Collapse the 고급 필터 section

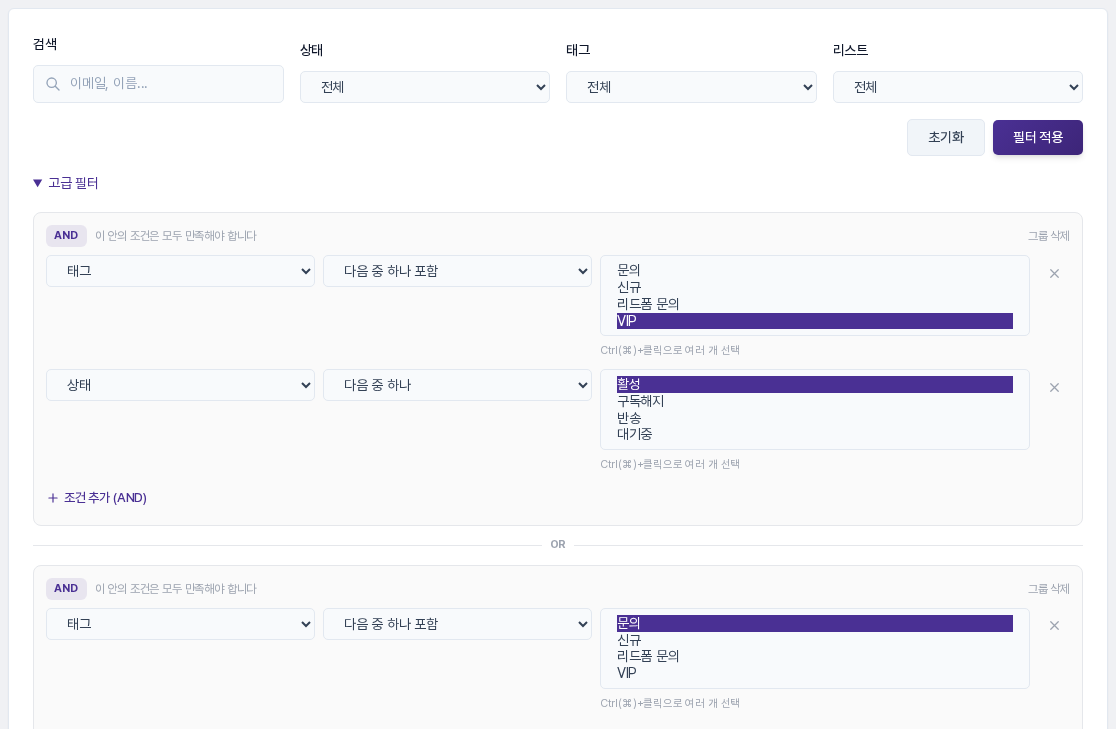coord(65,183)
